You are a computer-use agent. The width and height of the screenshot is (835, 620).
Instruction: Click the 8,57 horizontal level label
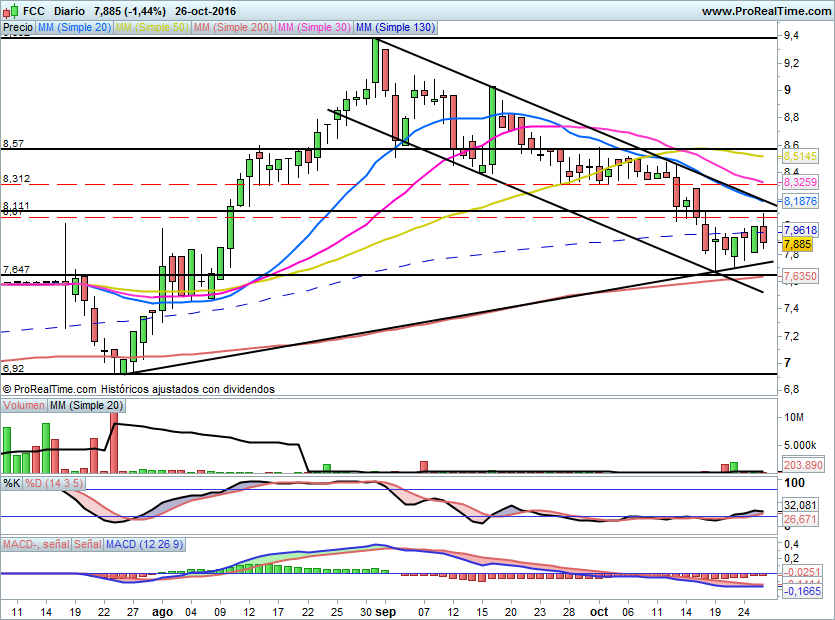click(x=13, y=144)
